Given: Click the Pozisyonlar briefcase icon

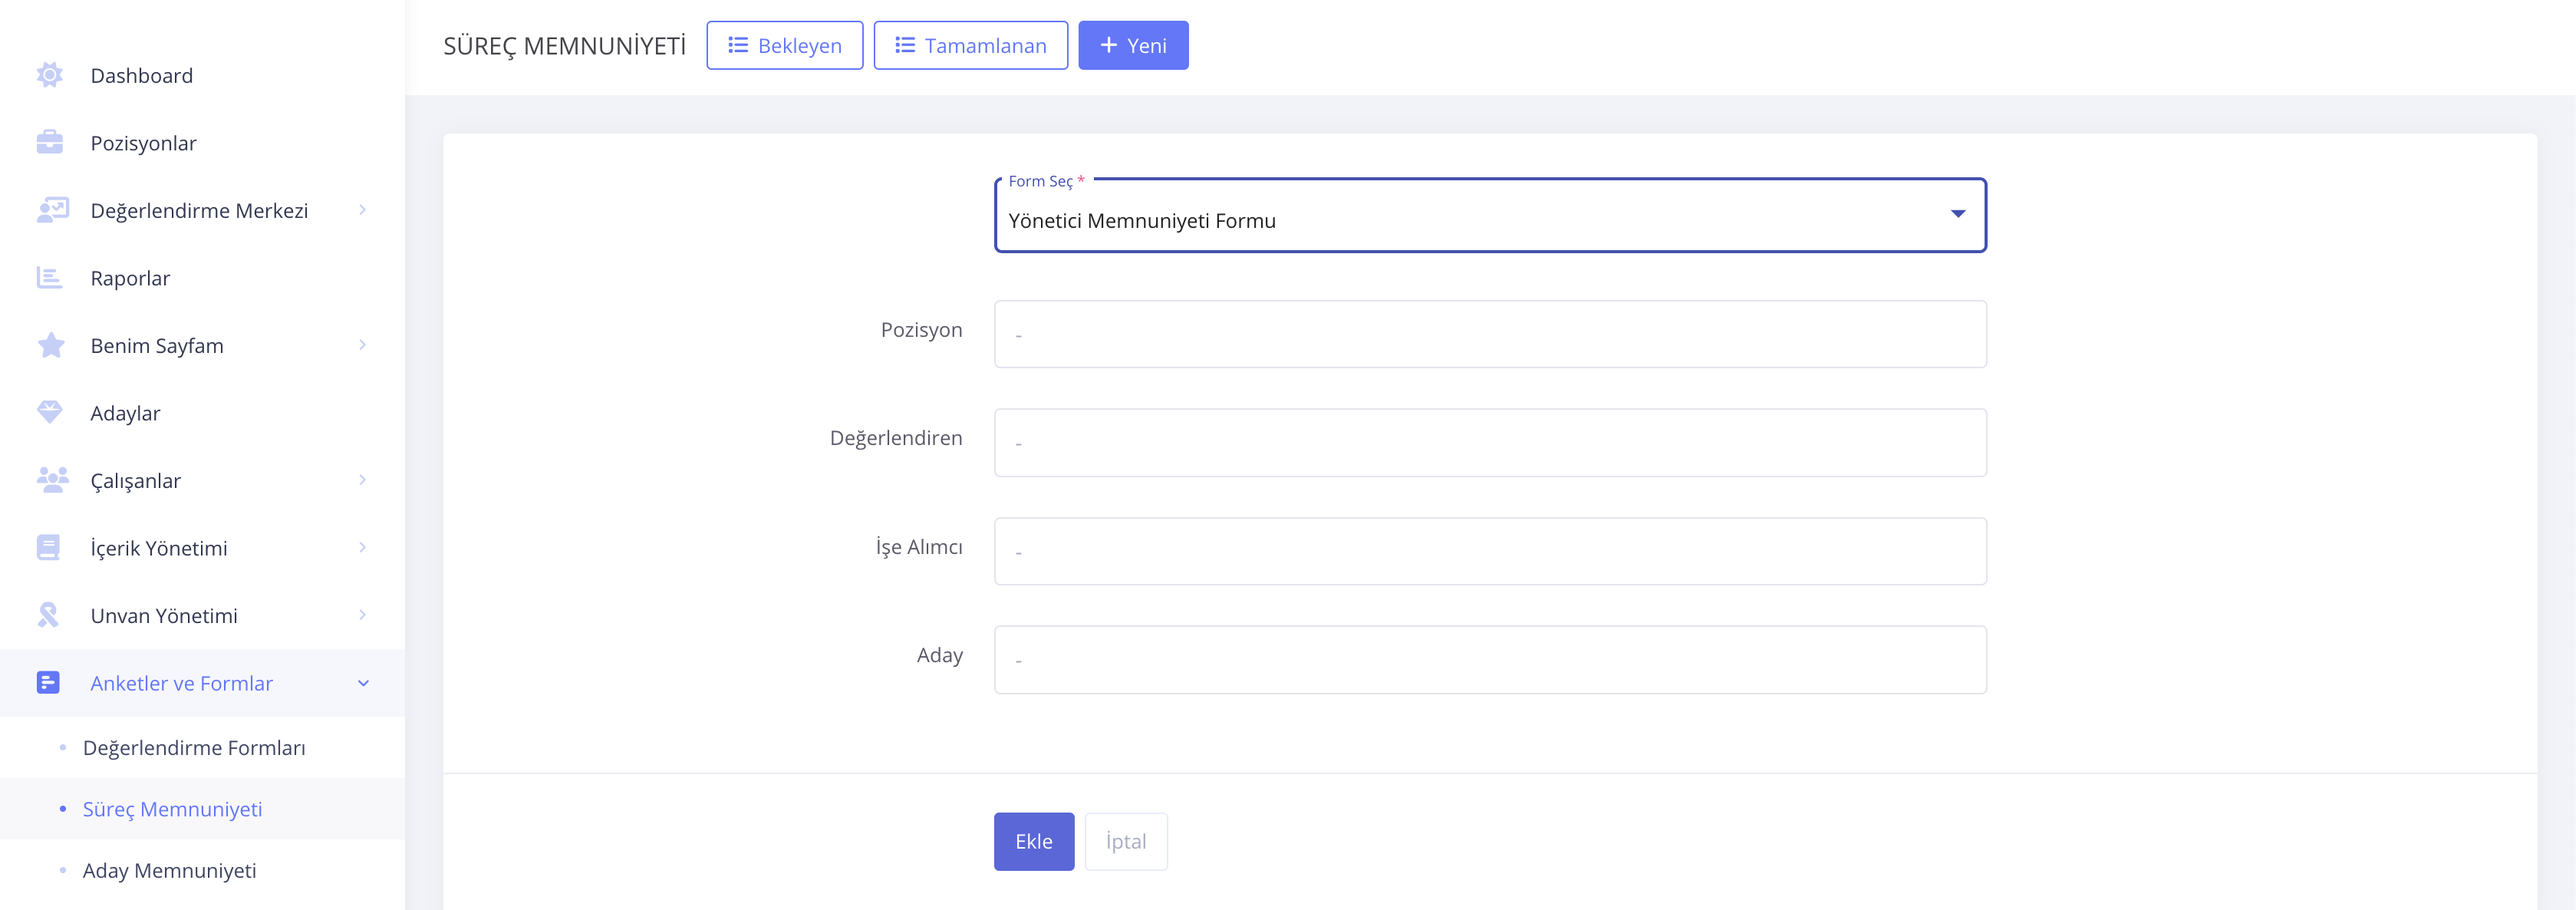Looking at the screenshot, I should pos(49,143).
